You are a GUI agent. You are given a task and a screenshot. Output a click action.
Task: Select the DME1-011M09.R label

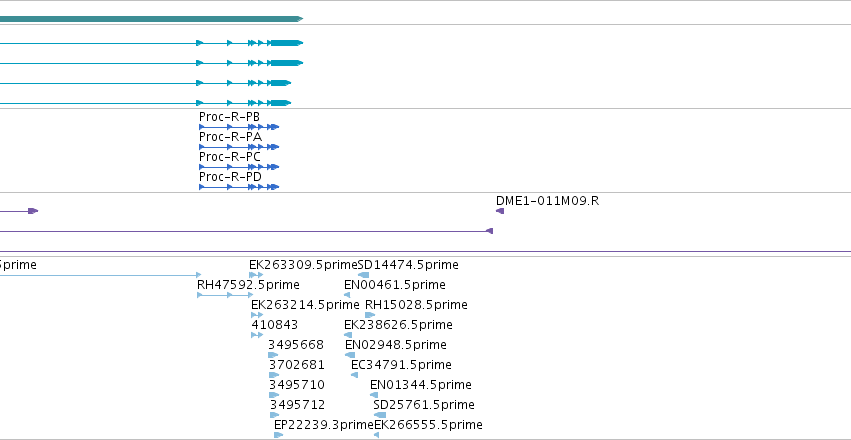[548, 201]
